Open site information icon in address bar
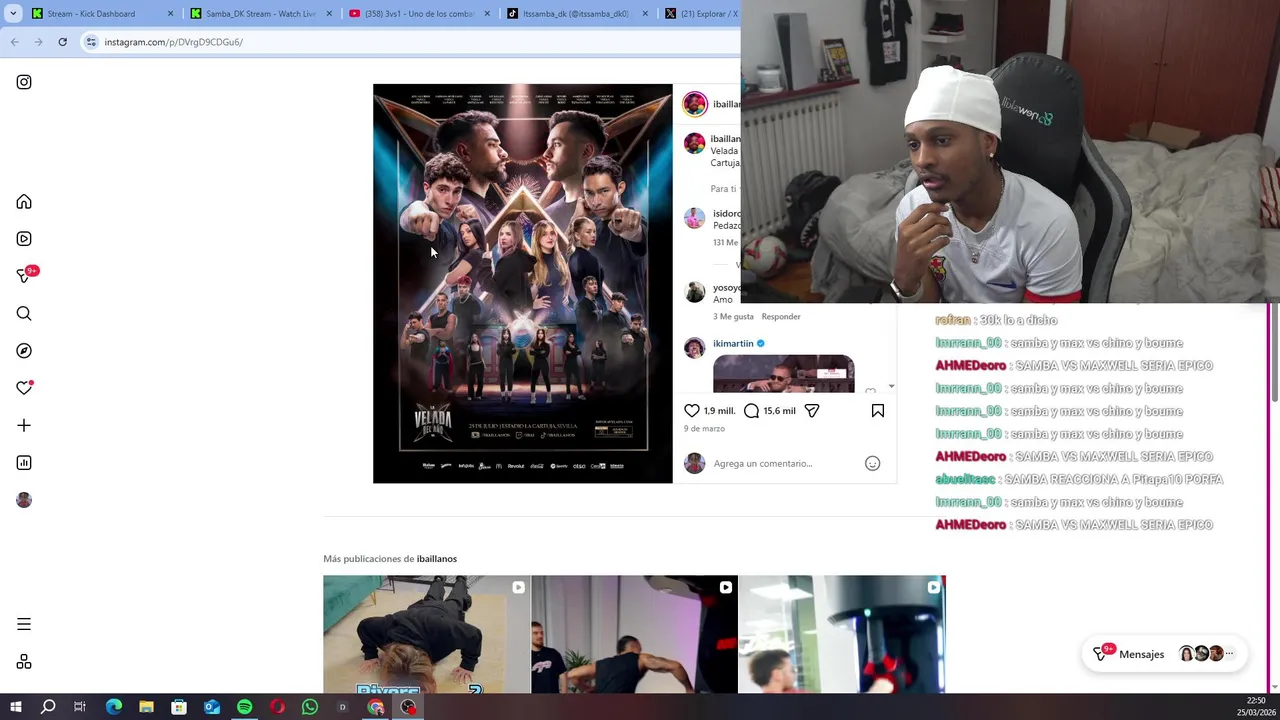Screen dimensions: 1280x720 click(91, 42)
